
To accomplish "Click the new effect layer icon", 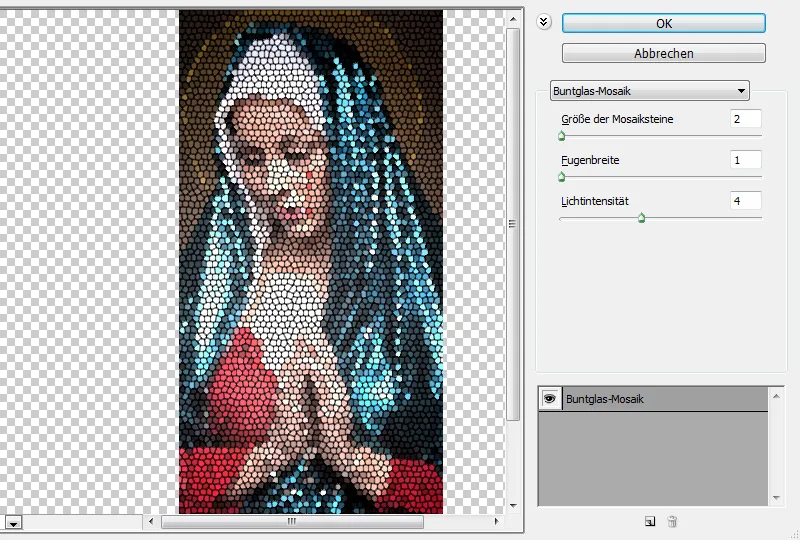I will [649, 521].
